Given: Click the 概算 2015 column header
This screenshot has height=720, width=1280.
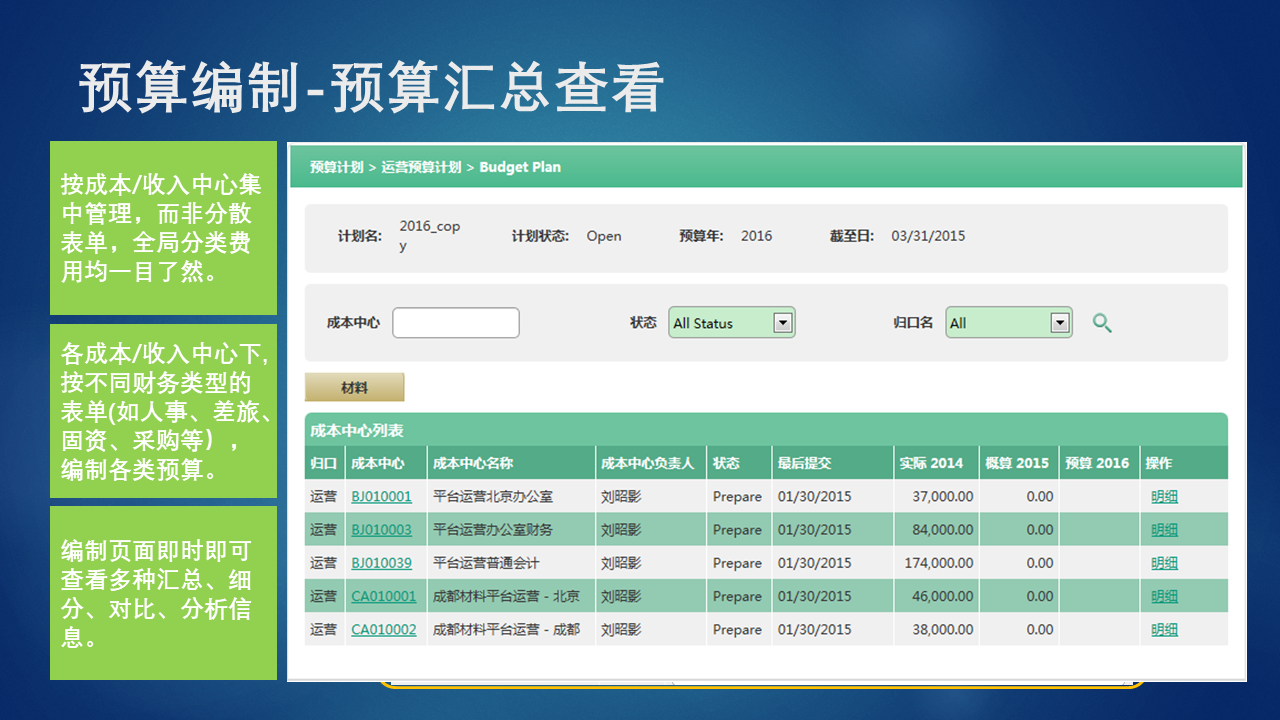Looking at the screenshot, I should pyautogui.click(x=1017, y=463).
